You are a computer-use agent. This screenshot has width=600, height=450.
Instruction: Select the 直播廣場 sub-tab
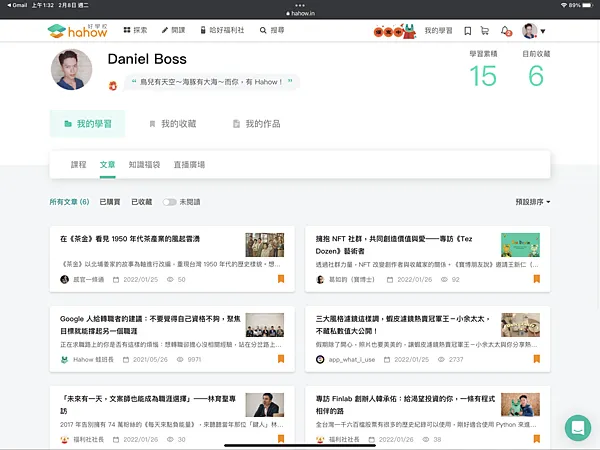189,165
